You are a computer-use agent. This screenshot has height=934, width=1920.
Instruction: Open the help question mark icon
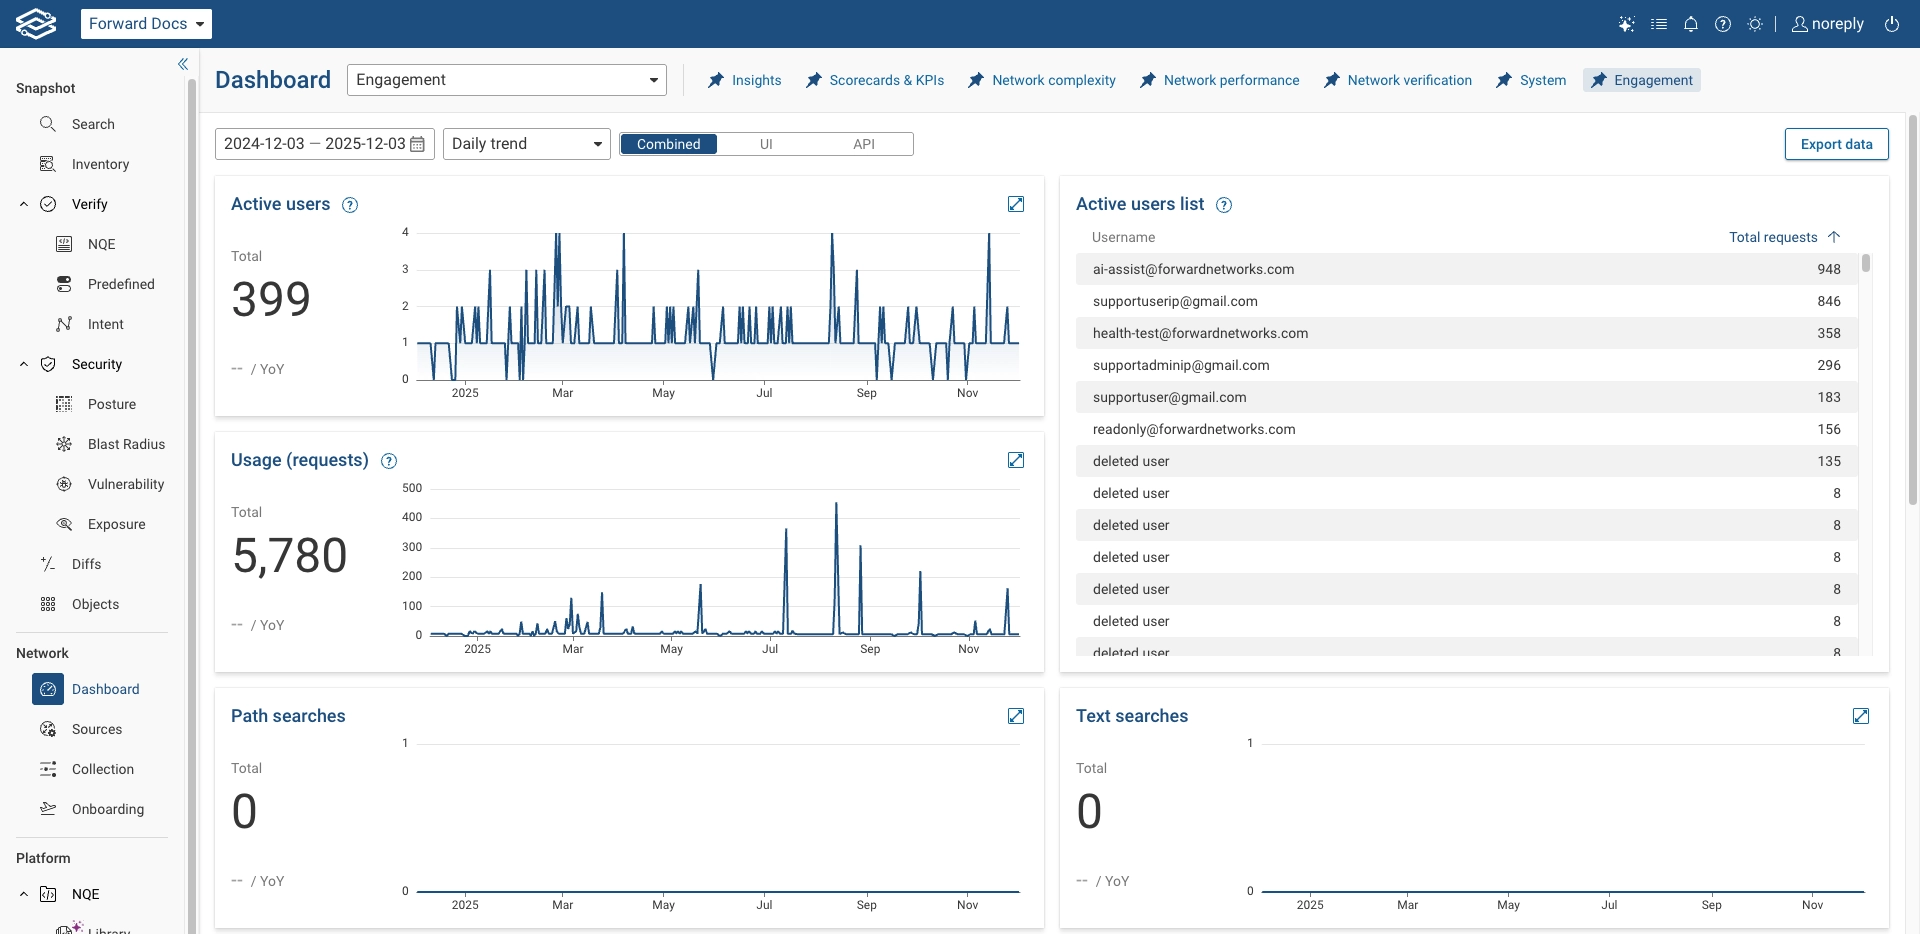point(1722,23)
